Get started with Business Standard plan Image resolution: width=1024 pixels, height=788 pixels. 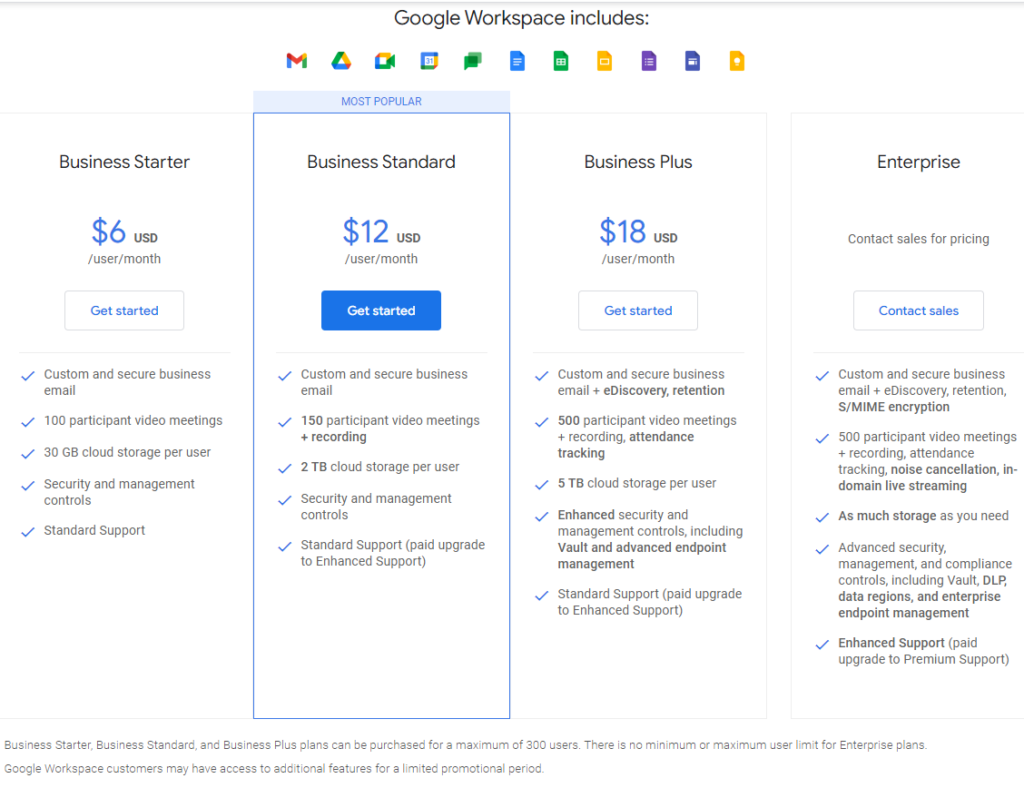point(381,310)
